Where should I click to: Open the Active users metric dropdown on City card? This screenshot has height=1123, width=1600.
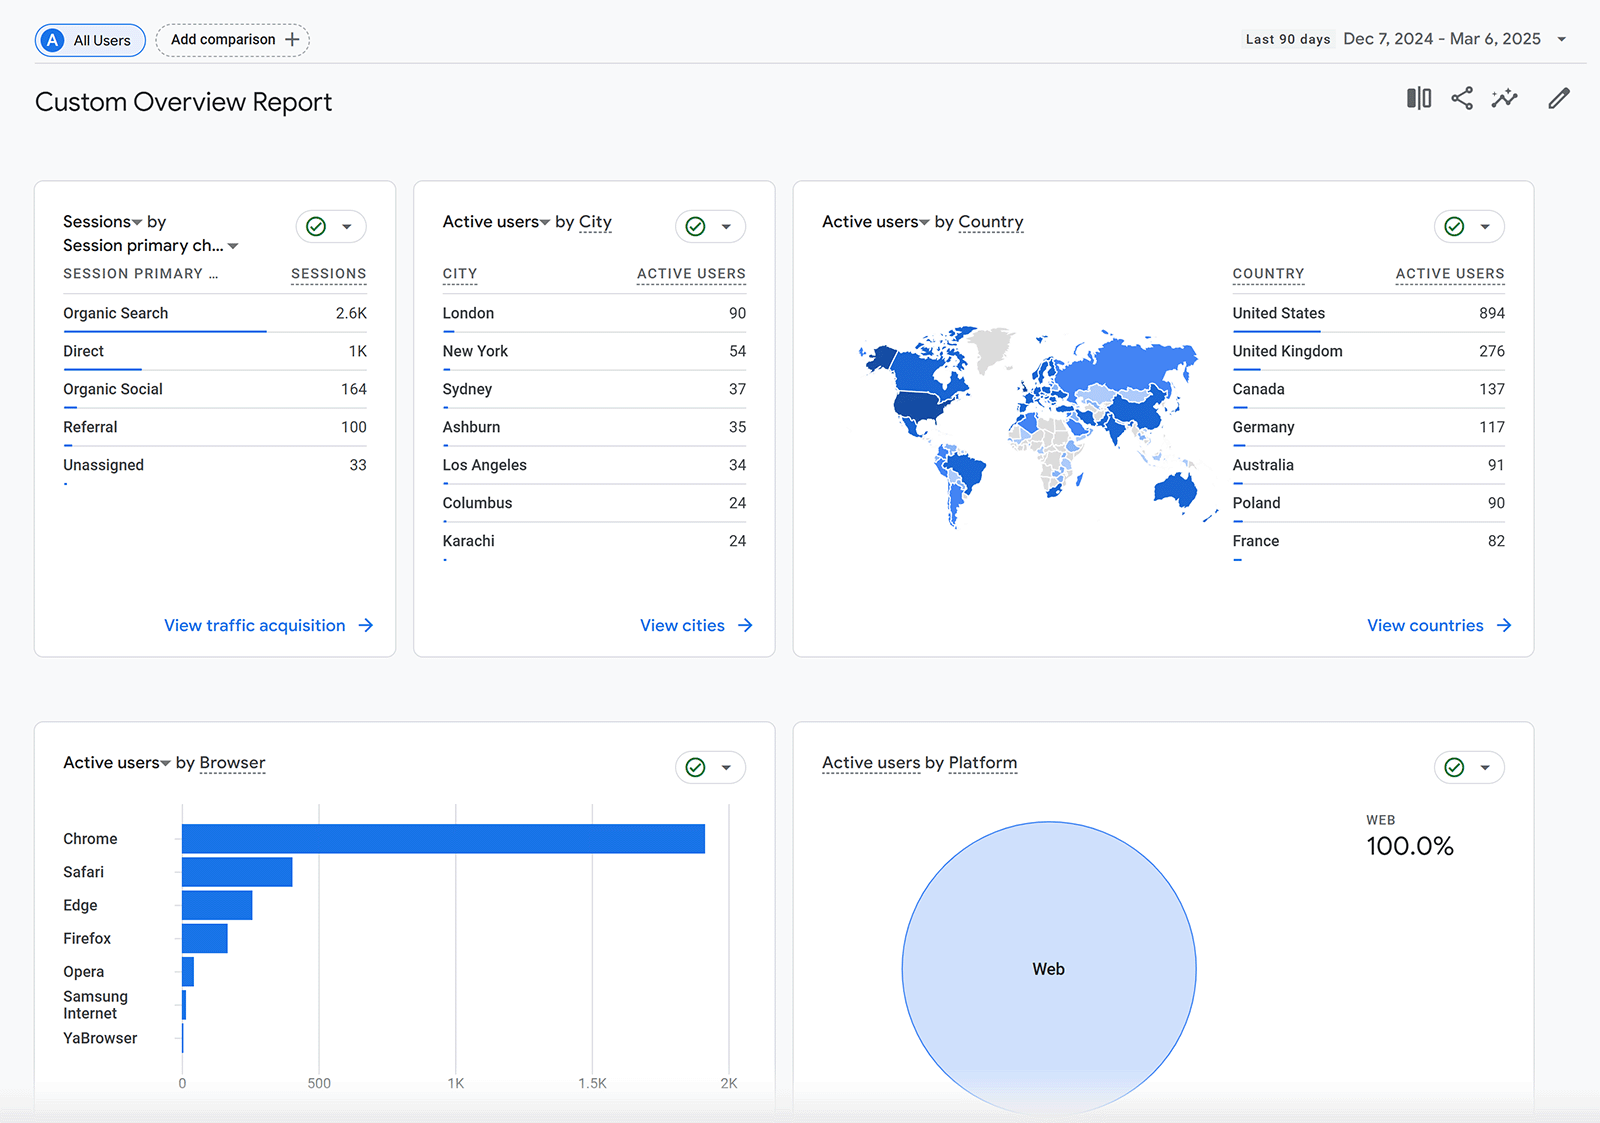pos(545,222)
